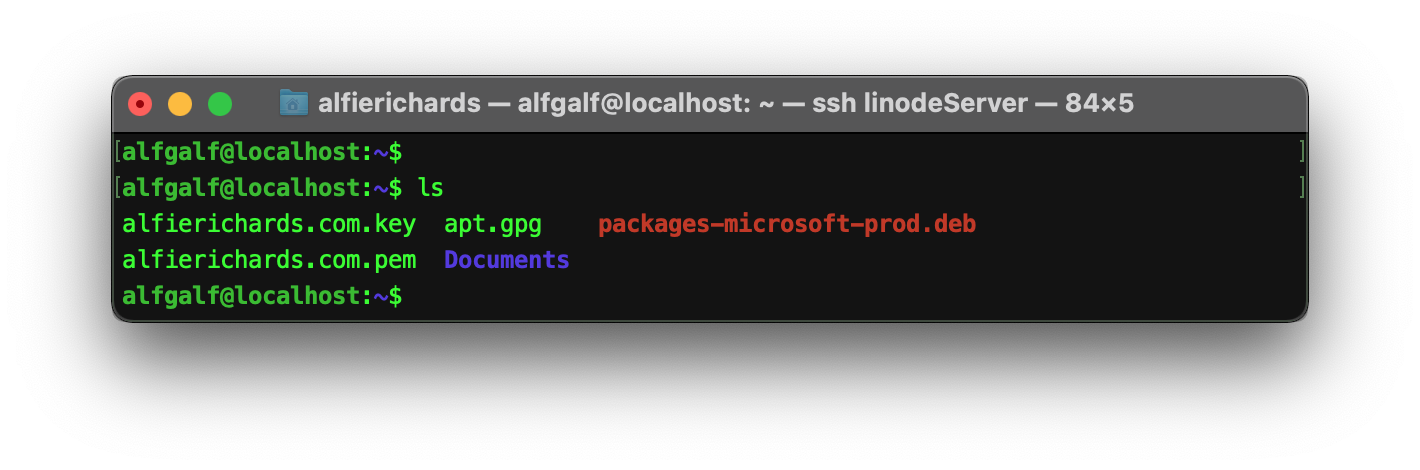
Task: Click the blue Documents directory name
Action: click(x=507, y=260)
